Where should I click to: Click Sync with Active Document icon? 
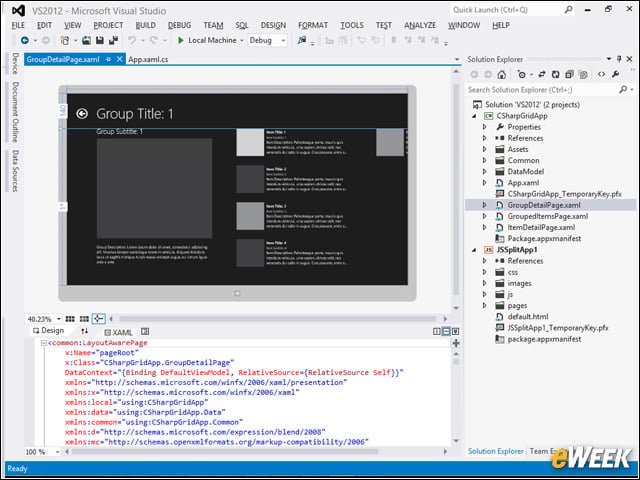tap(542, 74)
